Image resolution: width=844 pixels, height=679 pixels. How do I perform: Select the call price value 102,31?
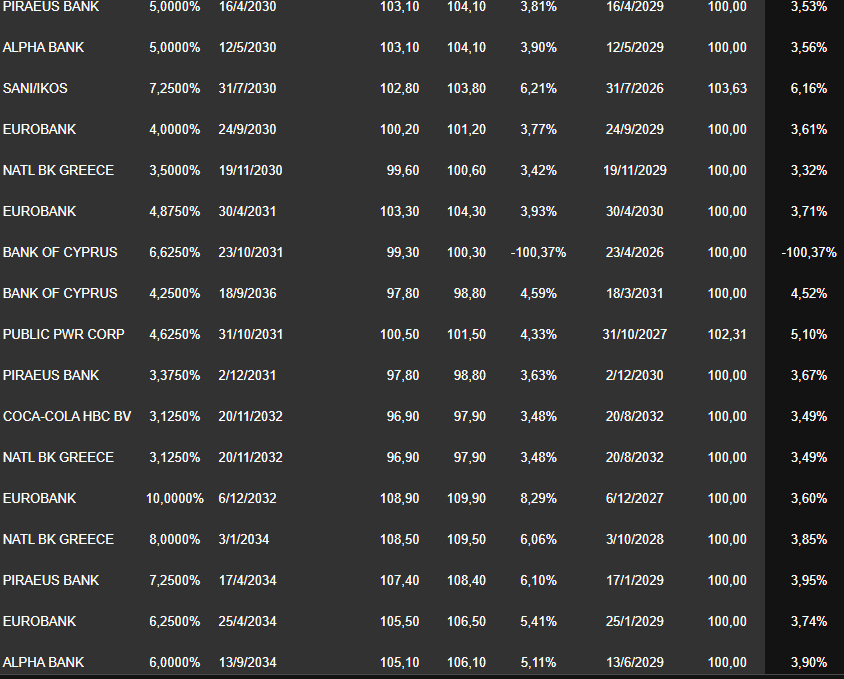[x=726, y=334]
